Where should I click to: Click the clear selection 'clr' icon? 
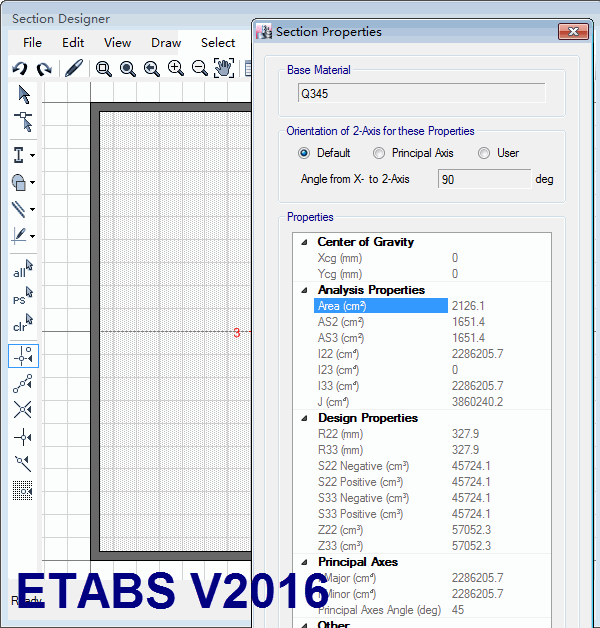pyautogui.click(x=23, y=323)
